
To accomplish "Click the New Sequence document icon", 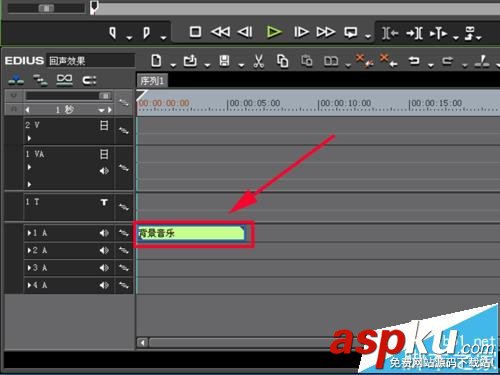I will pos(156,61).
